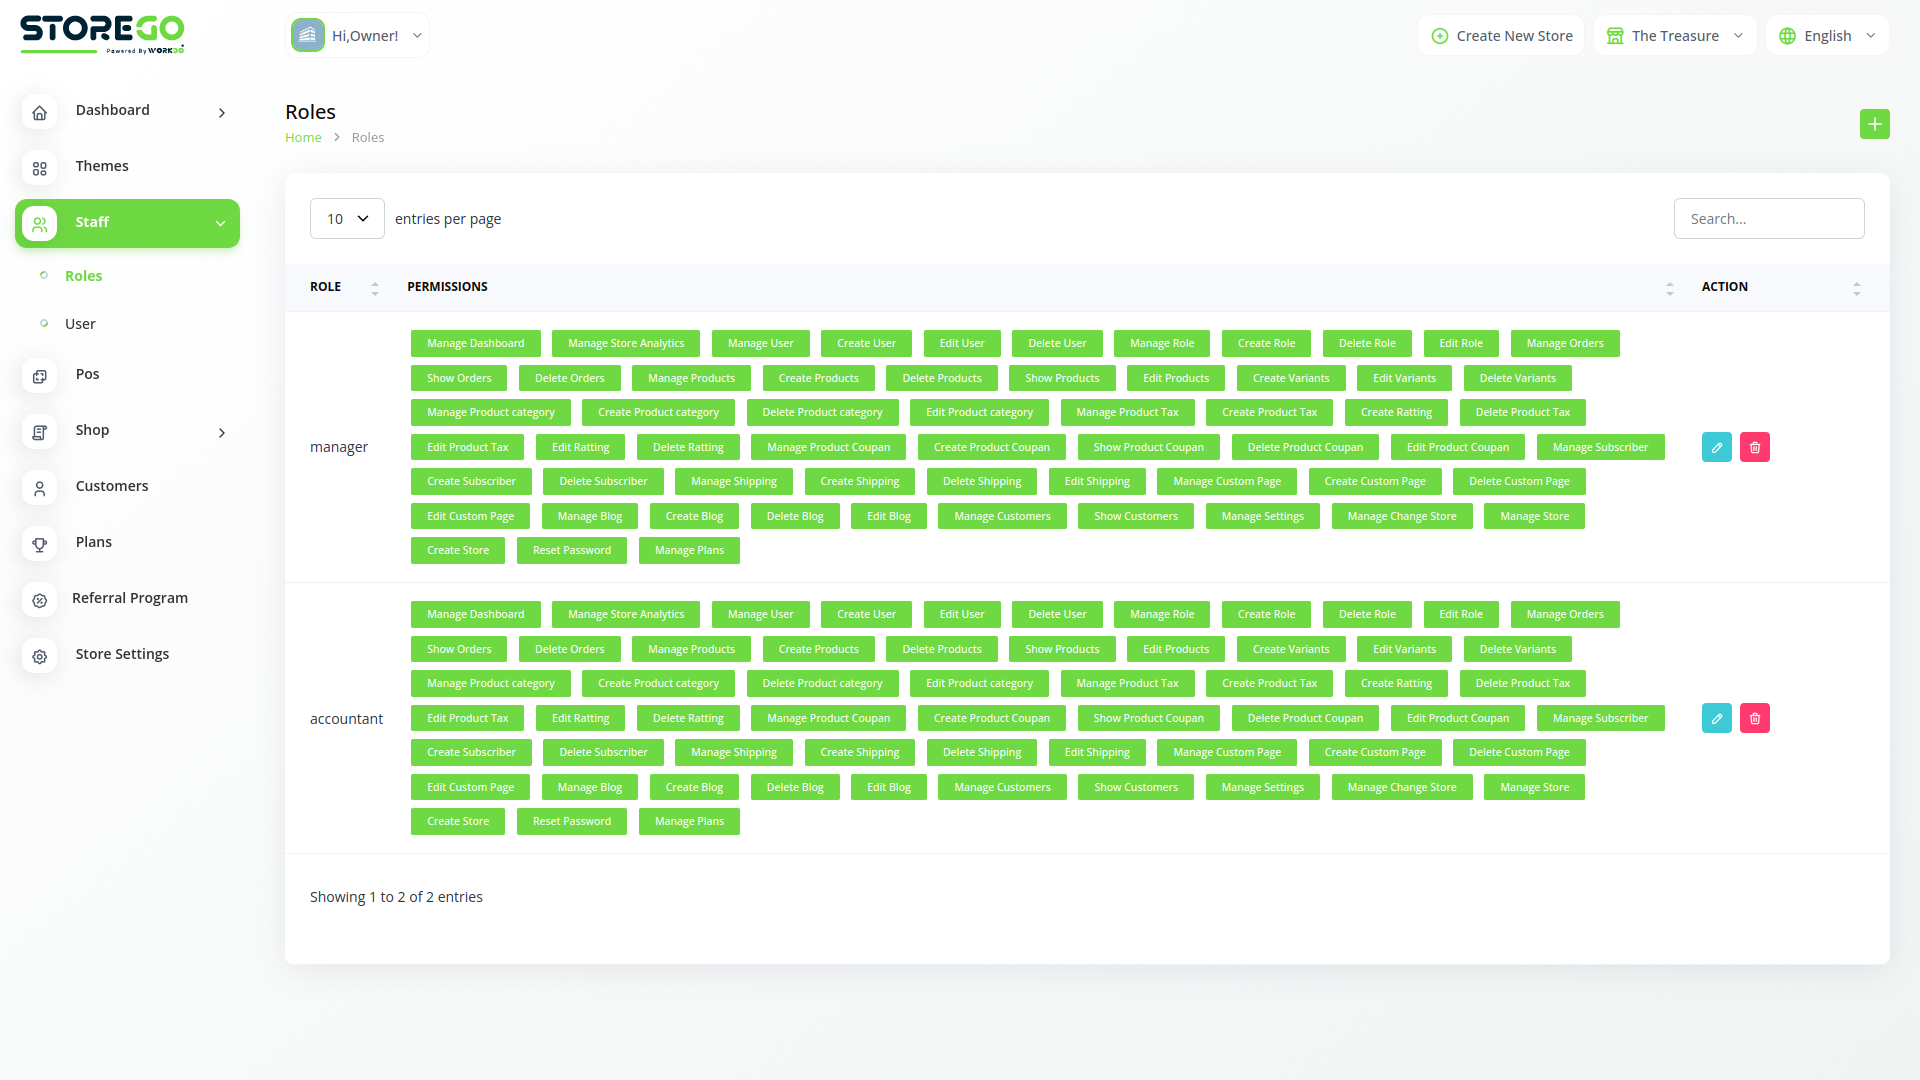Open the Dashboard icon in the sidebar
Viewport: 1920px width, 1080px height.
39,113
